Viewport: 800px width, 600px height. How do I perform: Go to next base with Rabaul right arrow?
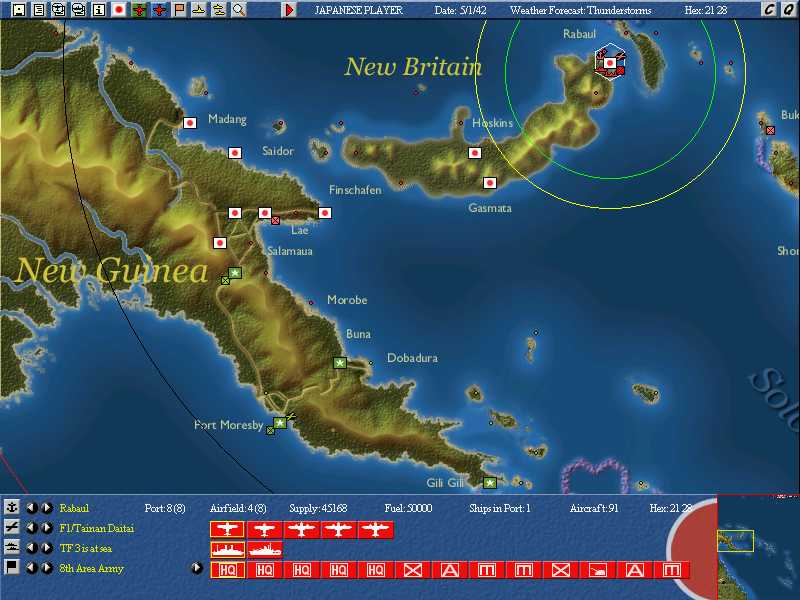pos(47,508)
